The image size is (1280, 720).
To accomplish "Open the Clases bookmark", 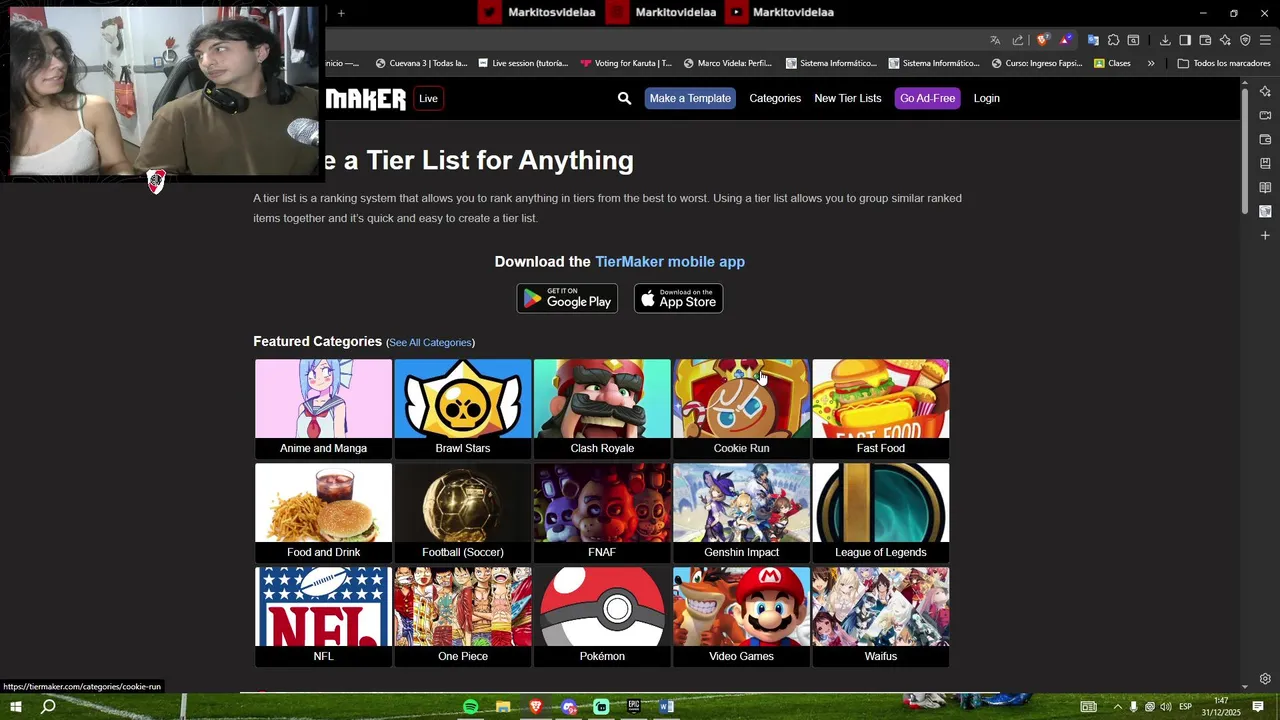I will [x=1112, y=63].
